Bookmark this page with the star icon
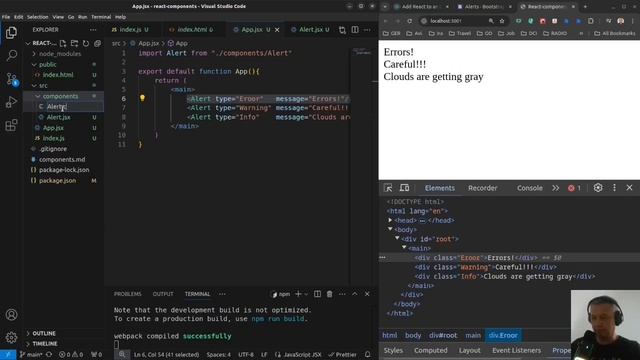 (502, 21)
